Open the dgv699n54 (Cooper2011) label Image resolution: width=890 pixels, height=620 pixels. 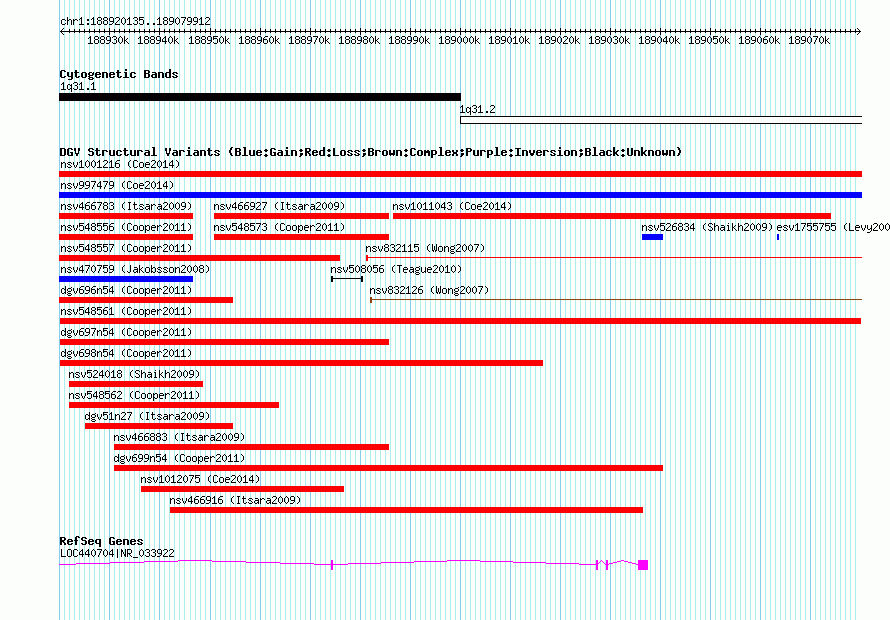(x=179, y=458)
